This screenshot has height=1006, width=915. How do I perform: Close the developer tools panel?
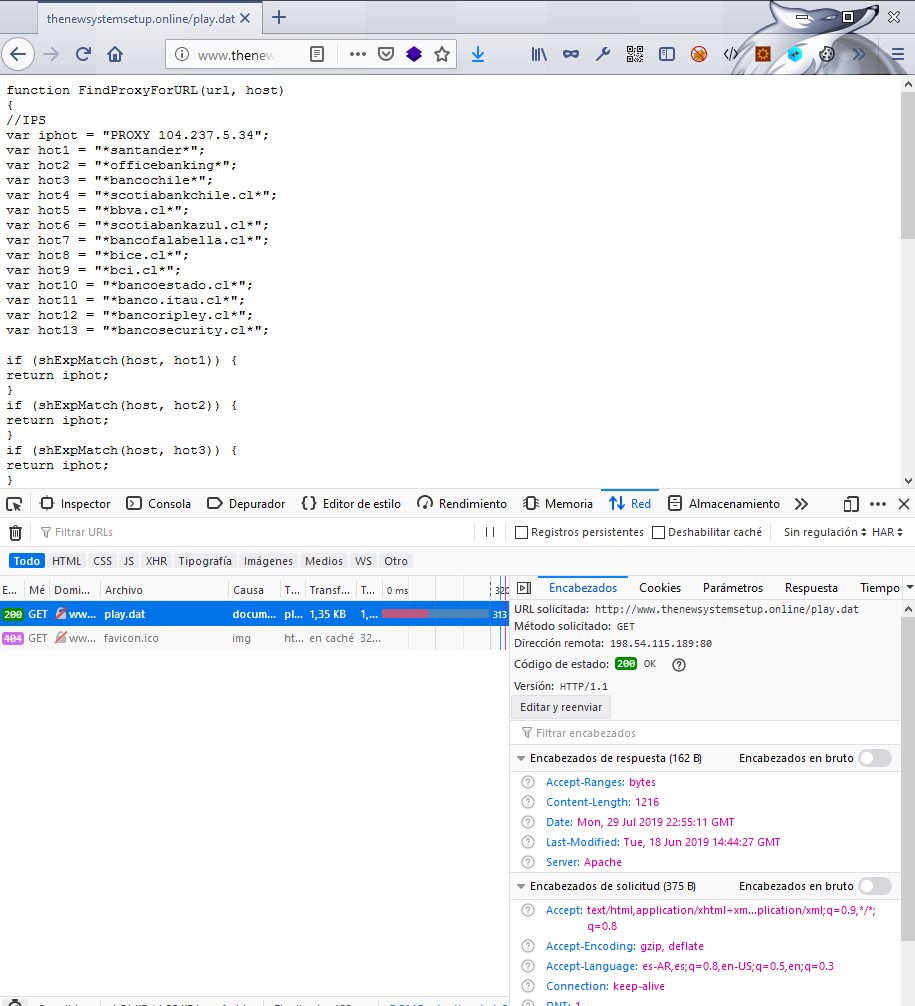point(903,504)
